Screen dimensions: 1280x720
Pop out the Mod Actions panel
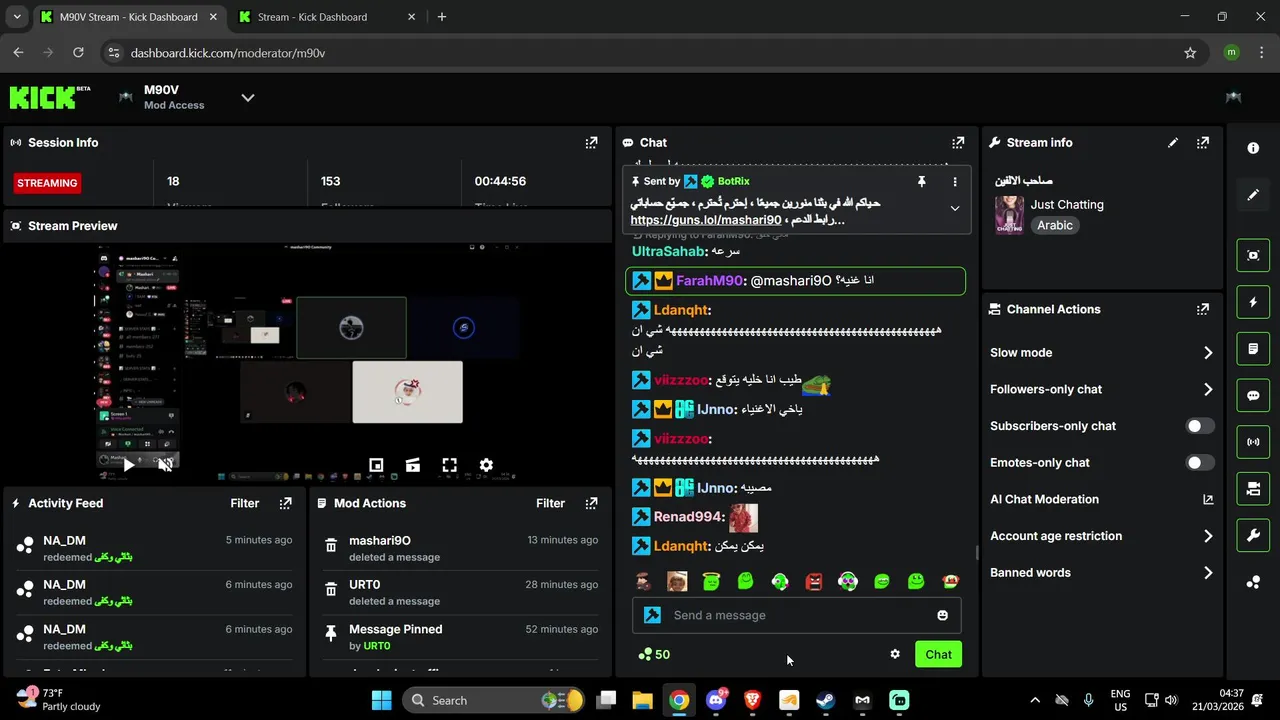591,504
